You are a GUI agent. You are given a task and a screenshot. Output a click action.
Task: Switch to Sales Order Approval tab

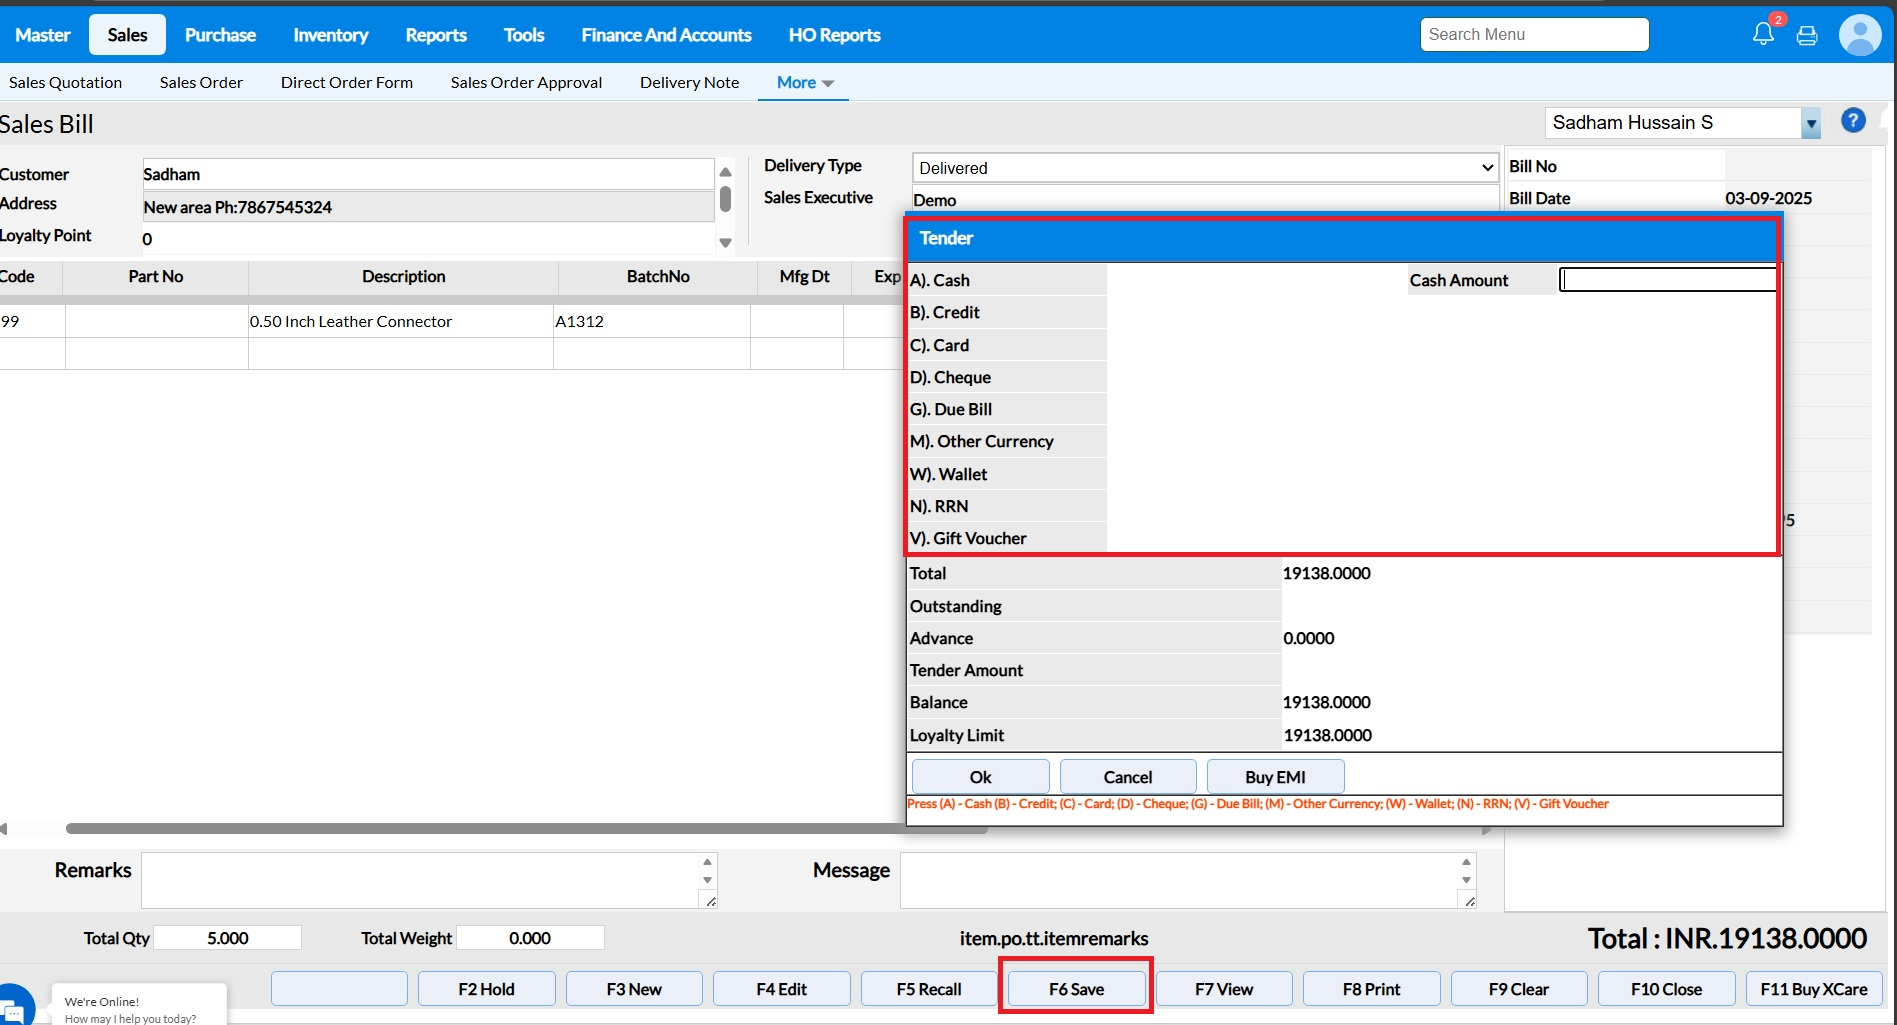526,83
